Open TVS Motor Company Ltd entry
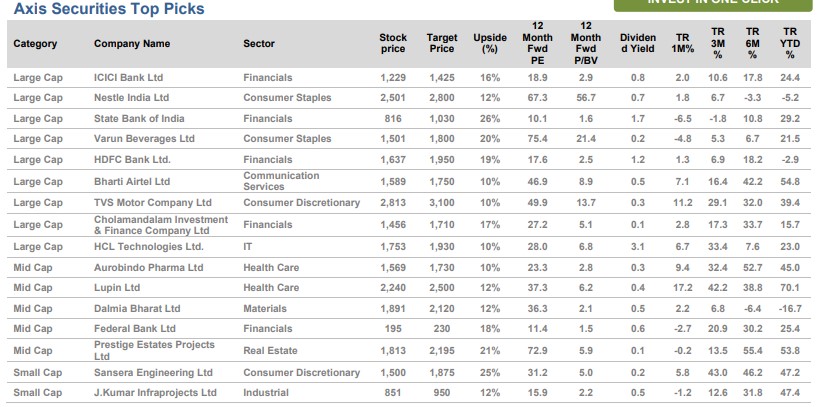This screenshot has height=407, width=817. click(153, 202)
